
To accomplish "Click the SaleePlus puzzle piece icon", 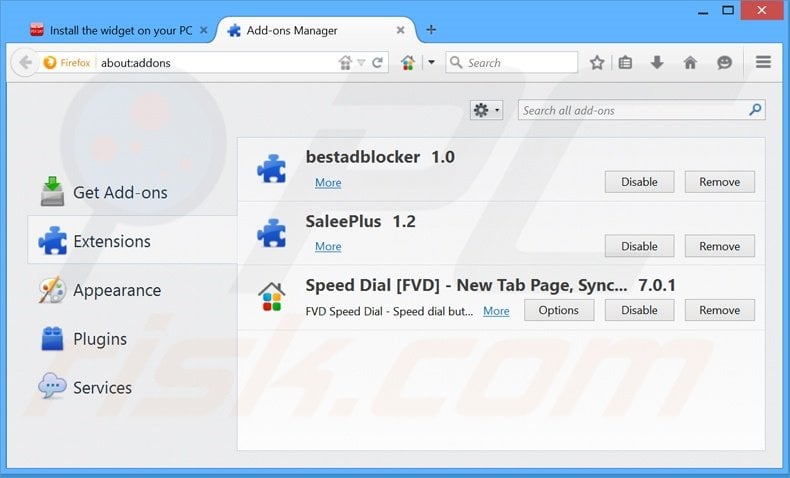I will 272,233.
